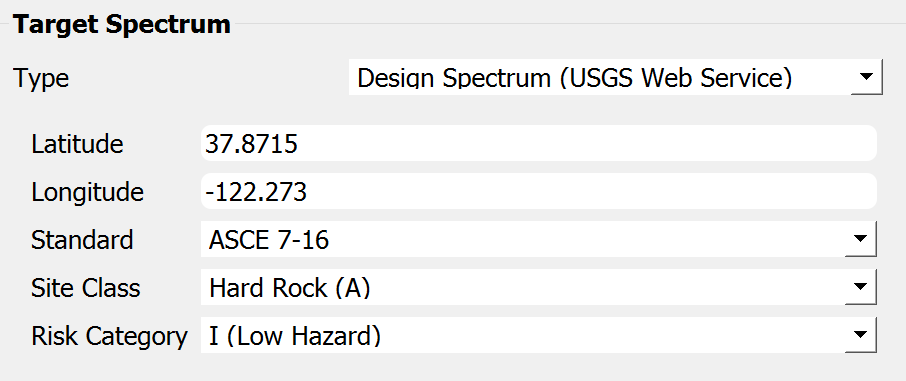Select the ASCE 7-16 combo box text
The height and width of the screenshot is (381, 906).
pyautogui.click(x=269, y=239)
